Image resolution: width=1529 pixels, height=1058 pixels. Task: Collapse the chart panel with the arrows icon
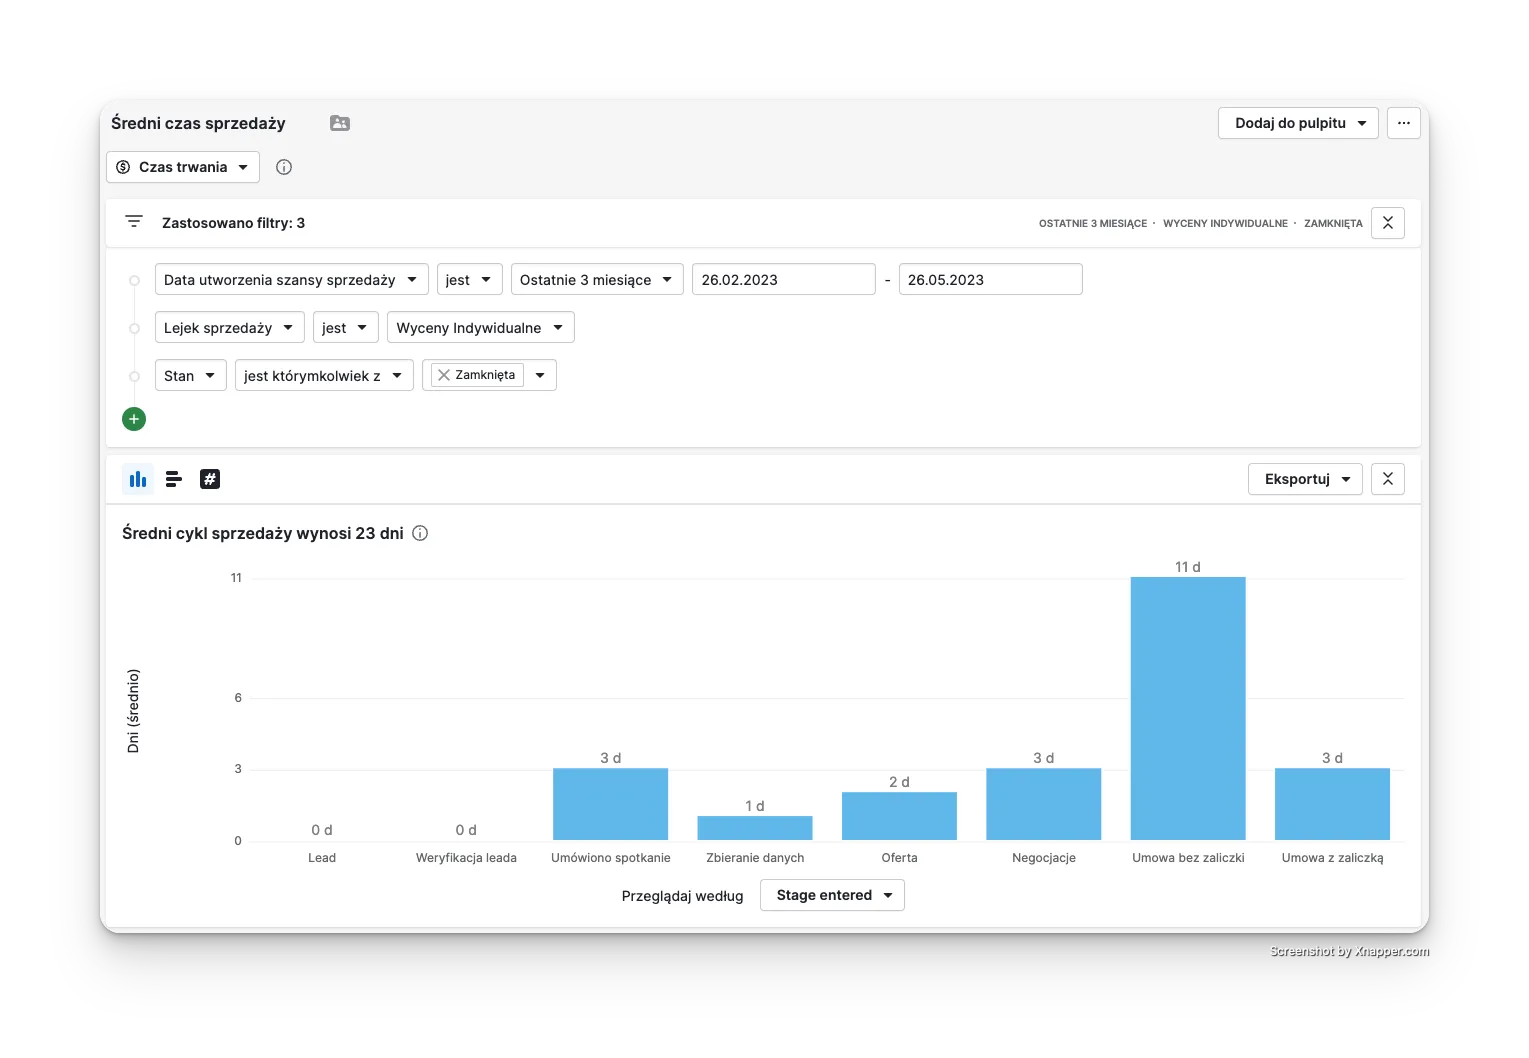click(1388, 479)
